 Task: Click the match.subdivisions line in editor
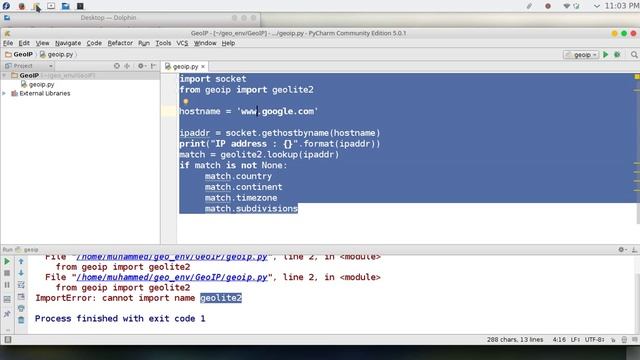tap(251, 209)
